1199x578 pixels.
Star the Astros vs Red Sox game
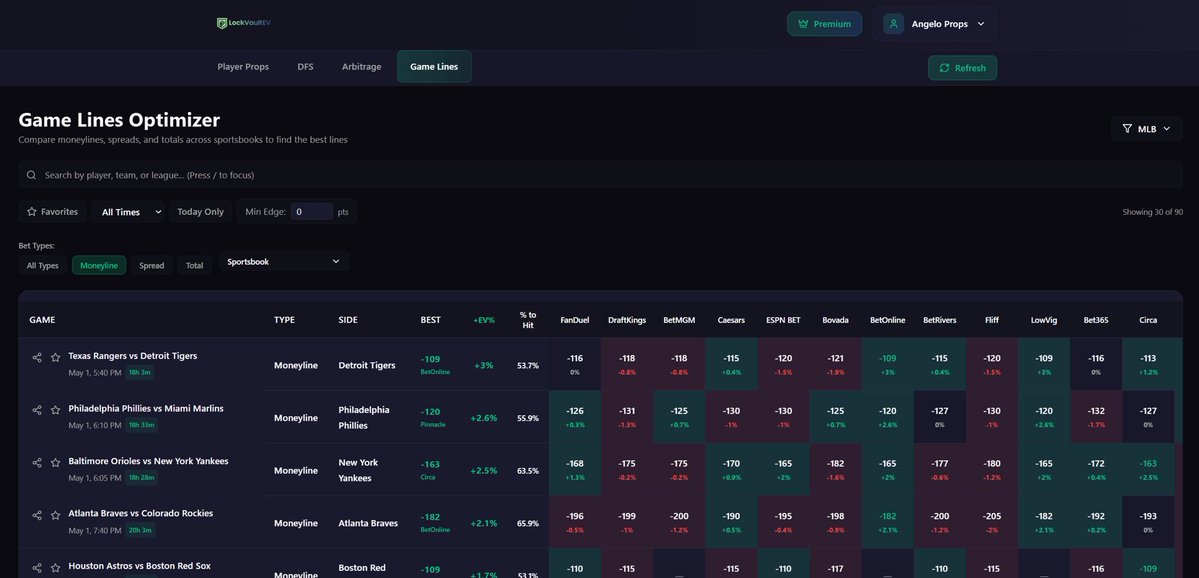tap(56, 568)
